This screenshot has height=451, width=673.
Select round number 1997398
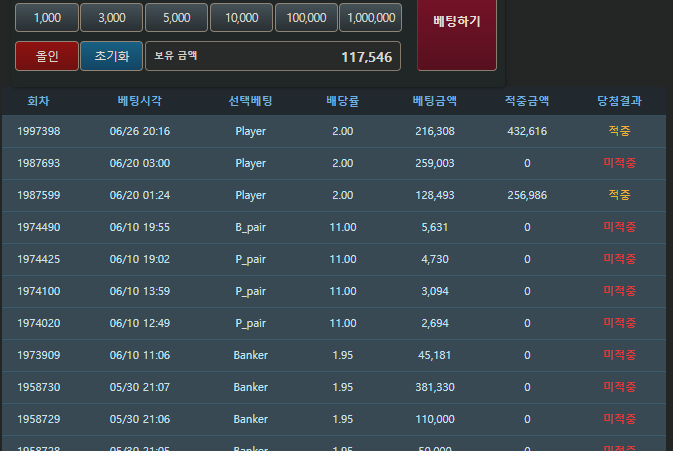39,131
